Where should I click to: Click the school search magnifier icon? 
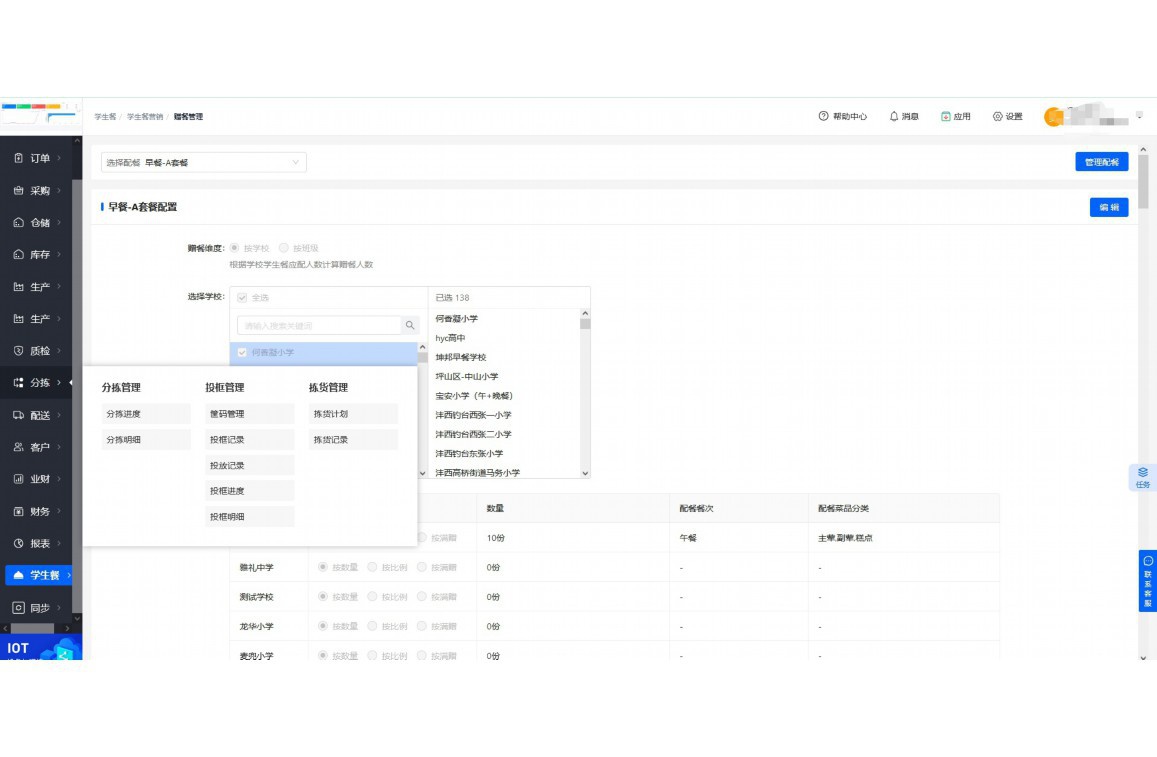(x=410, y=326)
